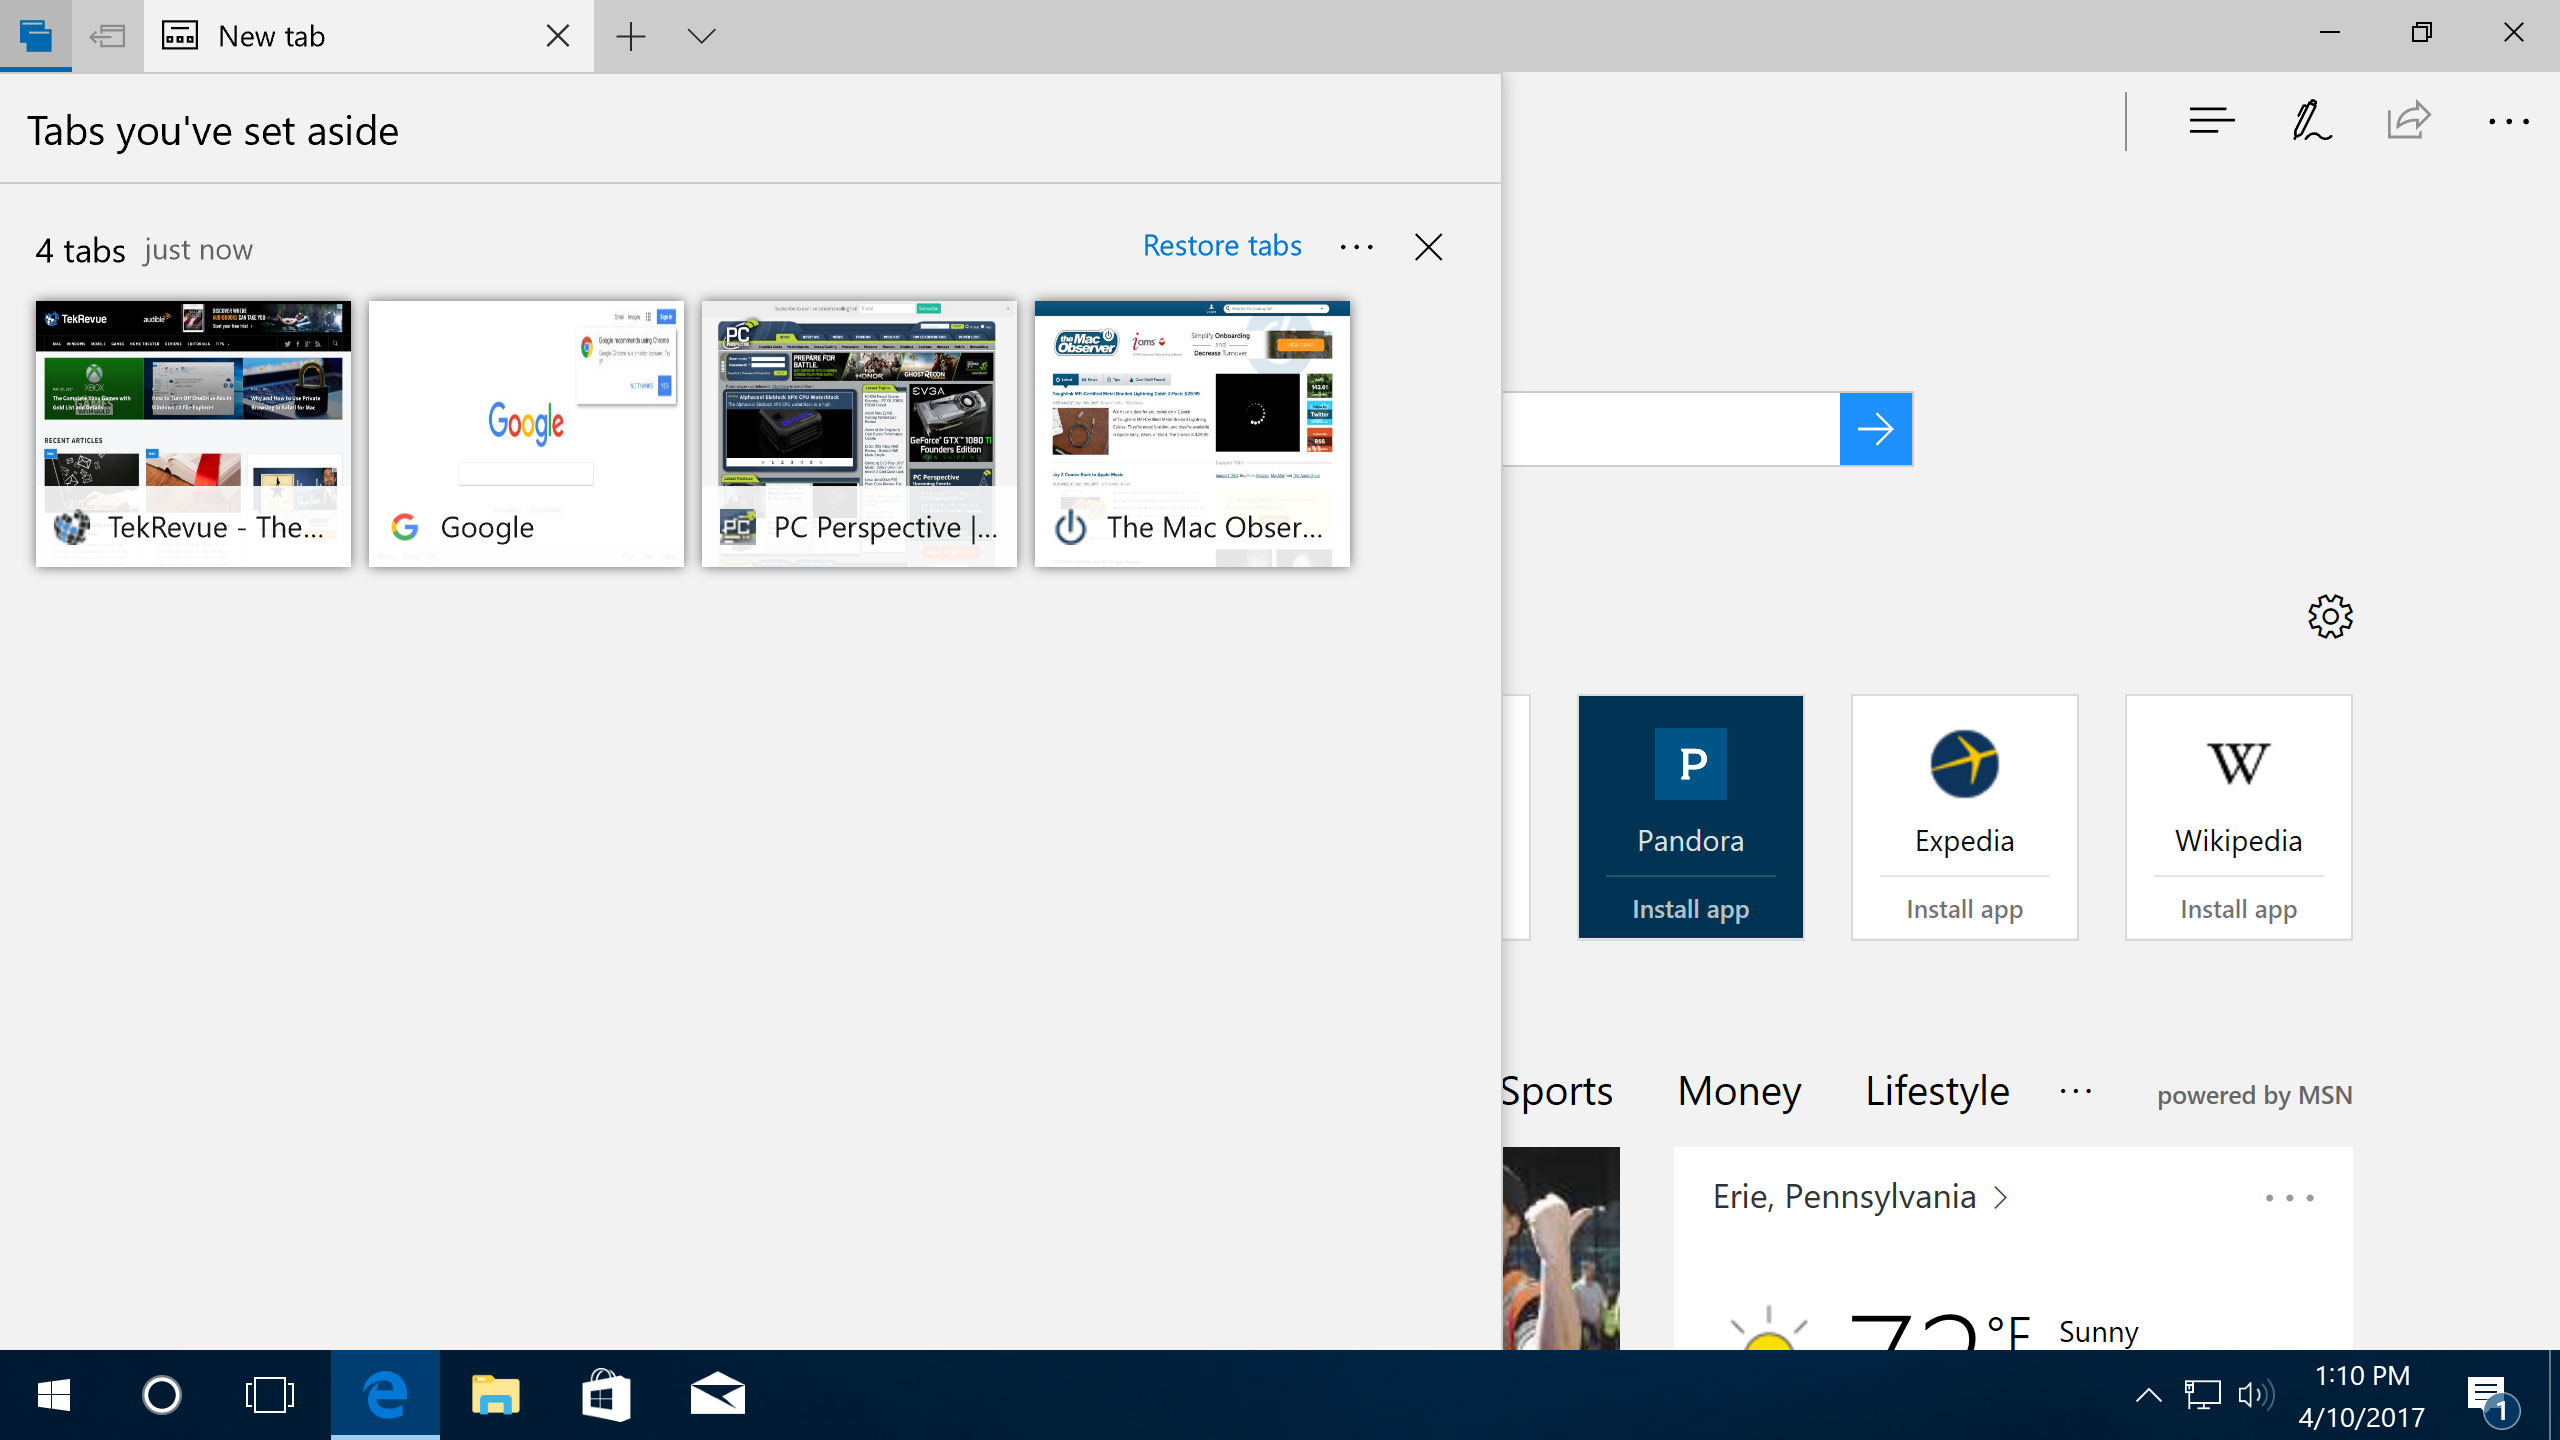The width and height of the screenshot is (2560, 1440).
Task: Switch to the Sports news tab
Action: click(x=1558, y=1091)
